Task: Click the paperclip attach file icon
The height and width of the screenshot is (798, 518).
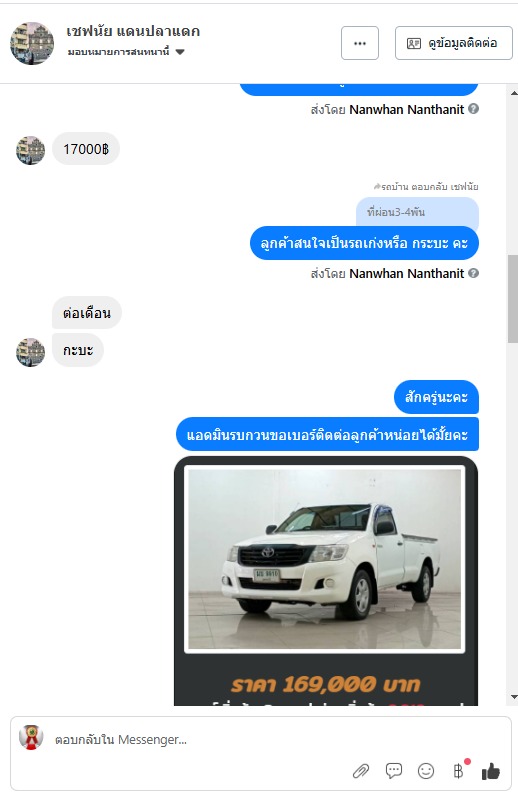Action: tap(361, 771)
